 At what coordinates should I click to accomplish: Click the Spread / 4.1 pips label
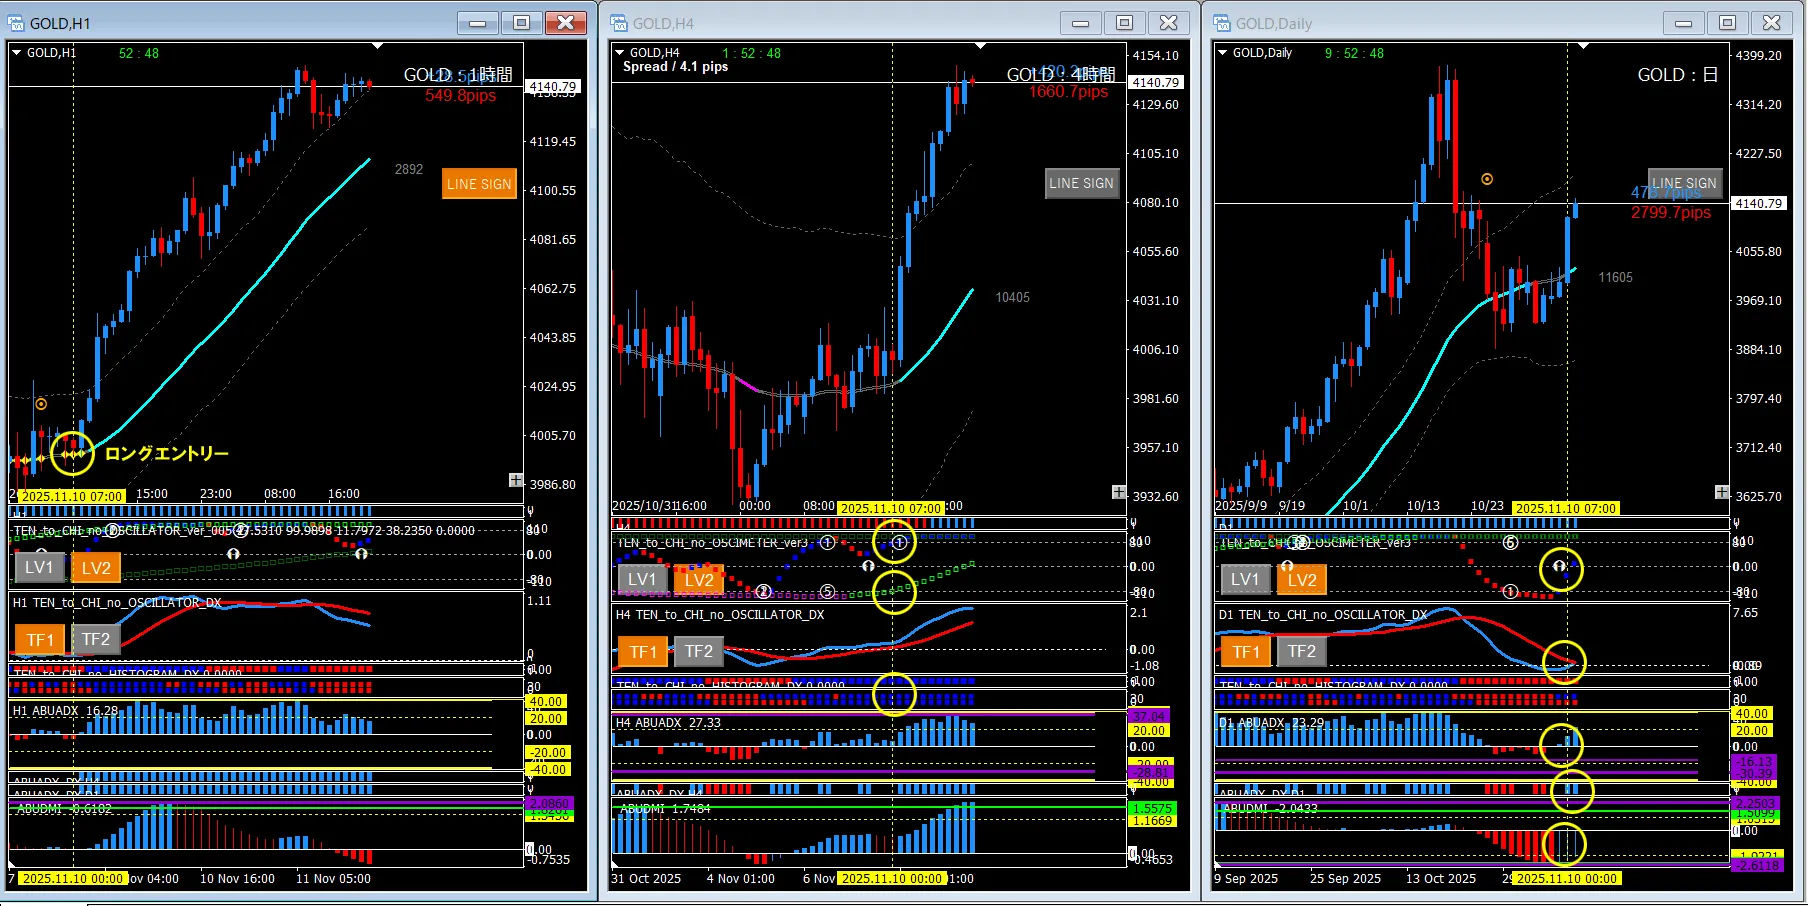coord(676,67)
